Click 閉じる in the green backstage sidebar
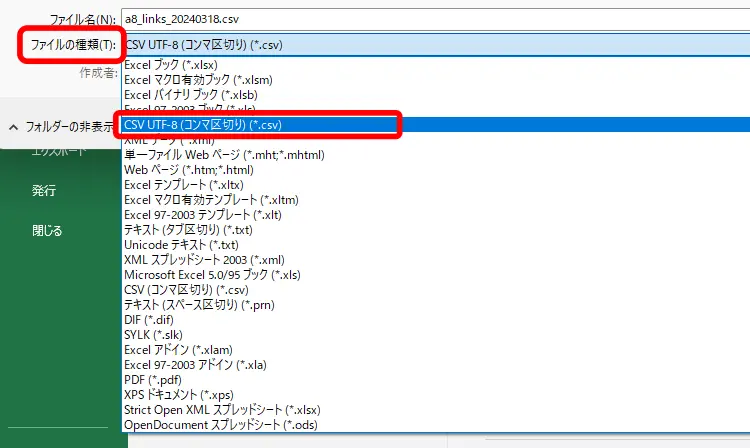The height and width of the screenshot is (448, 750). [47, 230]
